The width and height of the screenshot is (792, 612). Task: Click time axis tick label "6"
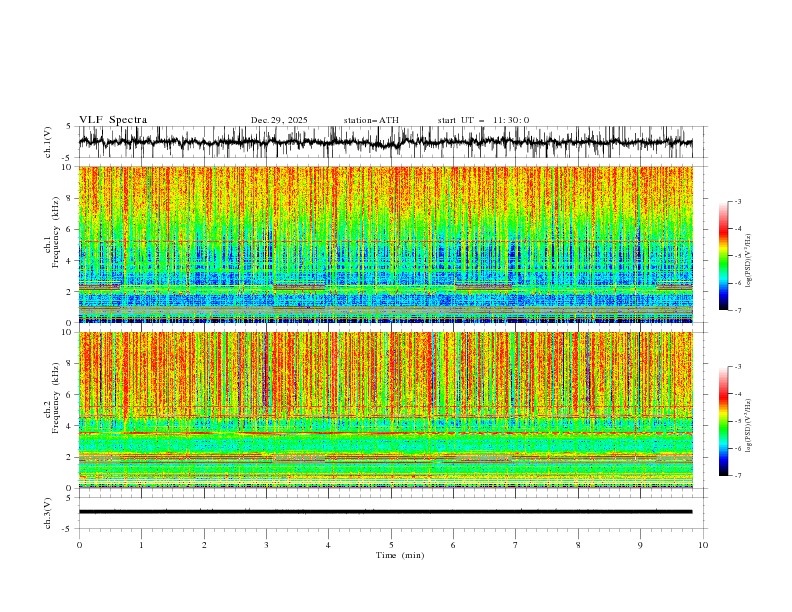click(453, 545)
